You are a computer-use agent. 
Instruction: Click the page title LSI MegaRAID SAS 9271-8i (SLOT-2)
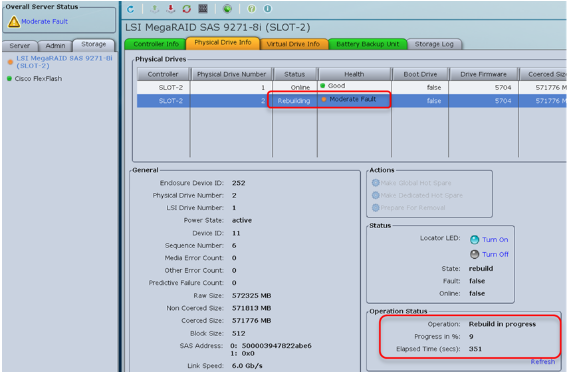coord(218,27)
